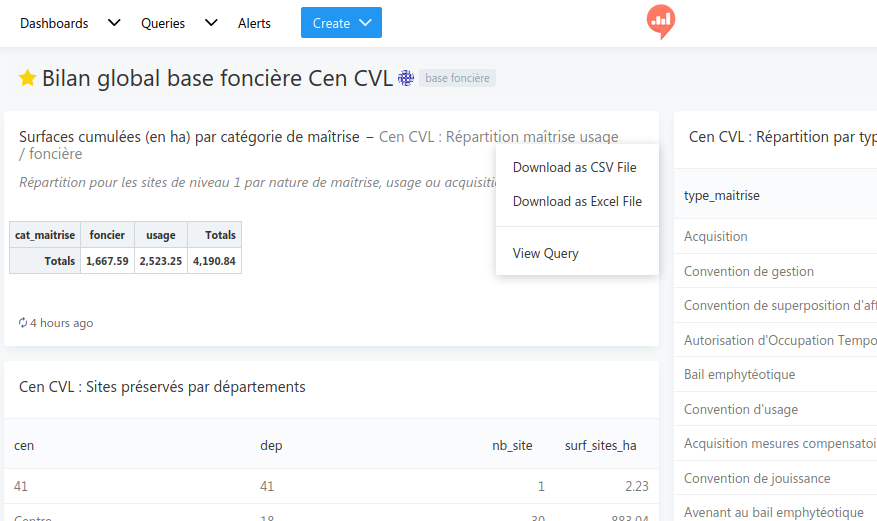The width and height of the screenshot is (877, 521).
Task: Open the Répartition maîtrise usage query link
Action: (498, 137)
